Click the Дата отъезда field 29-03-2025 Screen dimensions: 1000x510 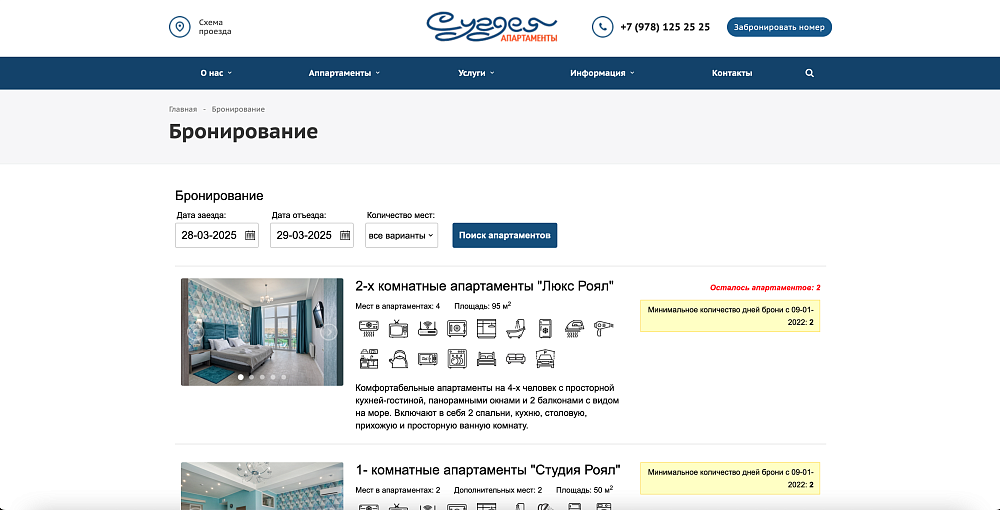pyautogui.click(x=312, y=235)
